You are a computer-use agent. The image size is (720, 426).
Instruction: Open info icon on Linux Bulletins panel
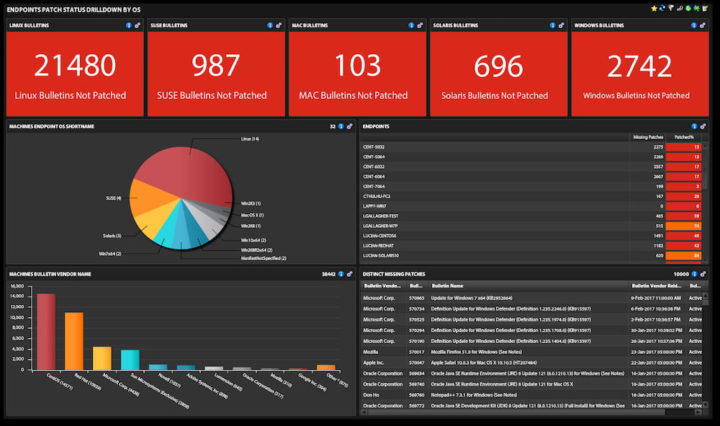coord(129,25)
